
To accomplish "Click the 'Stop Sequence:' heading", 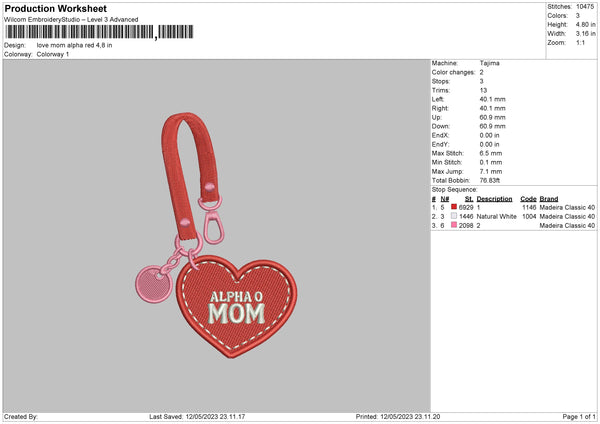I will pyautogui.click(x=455, y=190).
